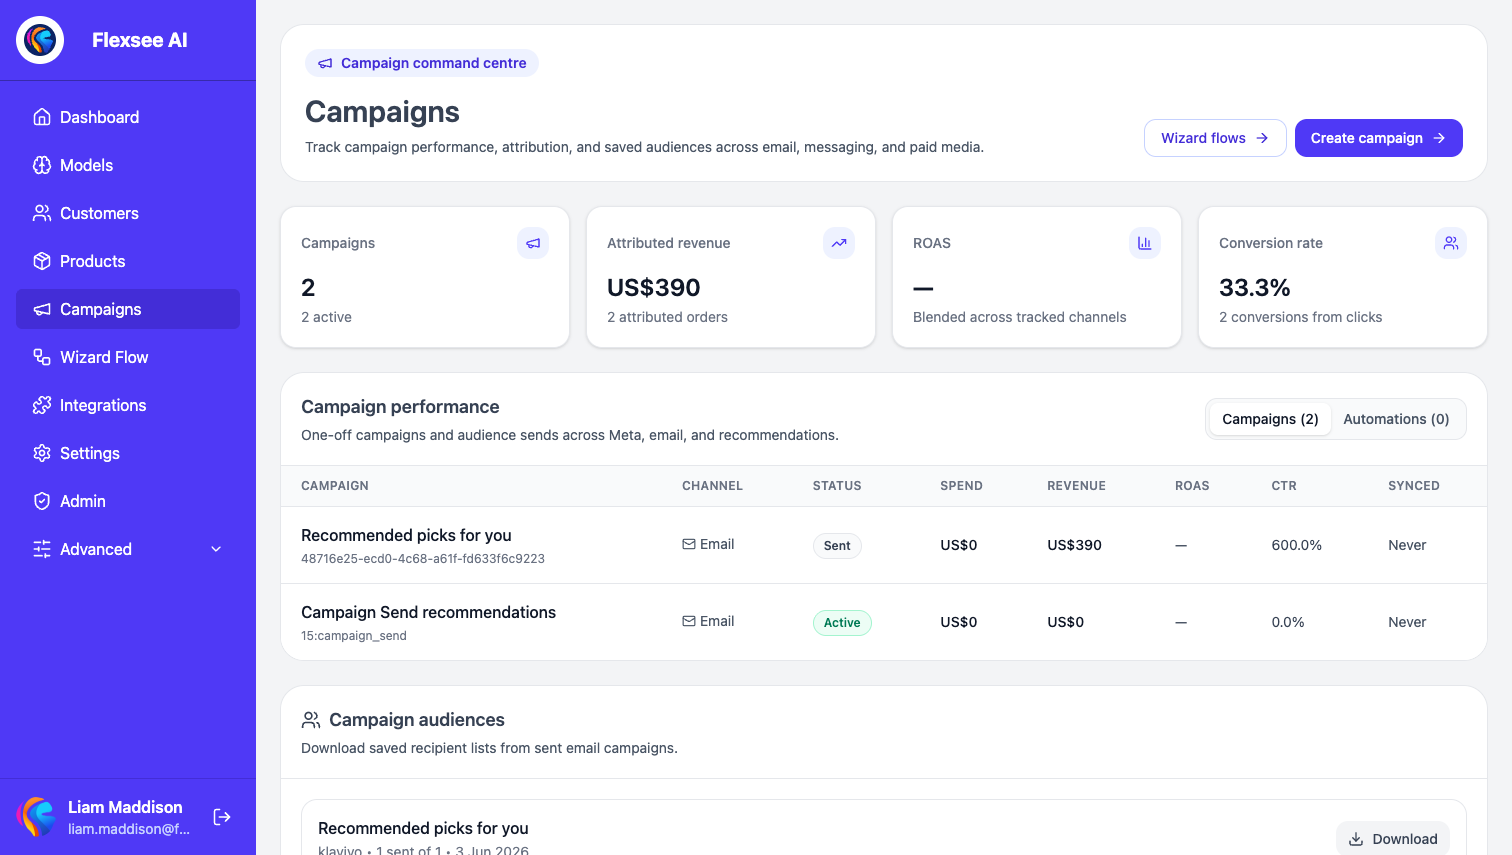Screen dimensions: 1512x855
Task: Click the logout icon beside Liam Maddison
Action: [222, 817]
